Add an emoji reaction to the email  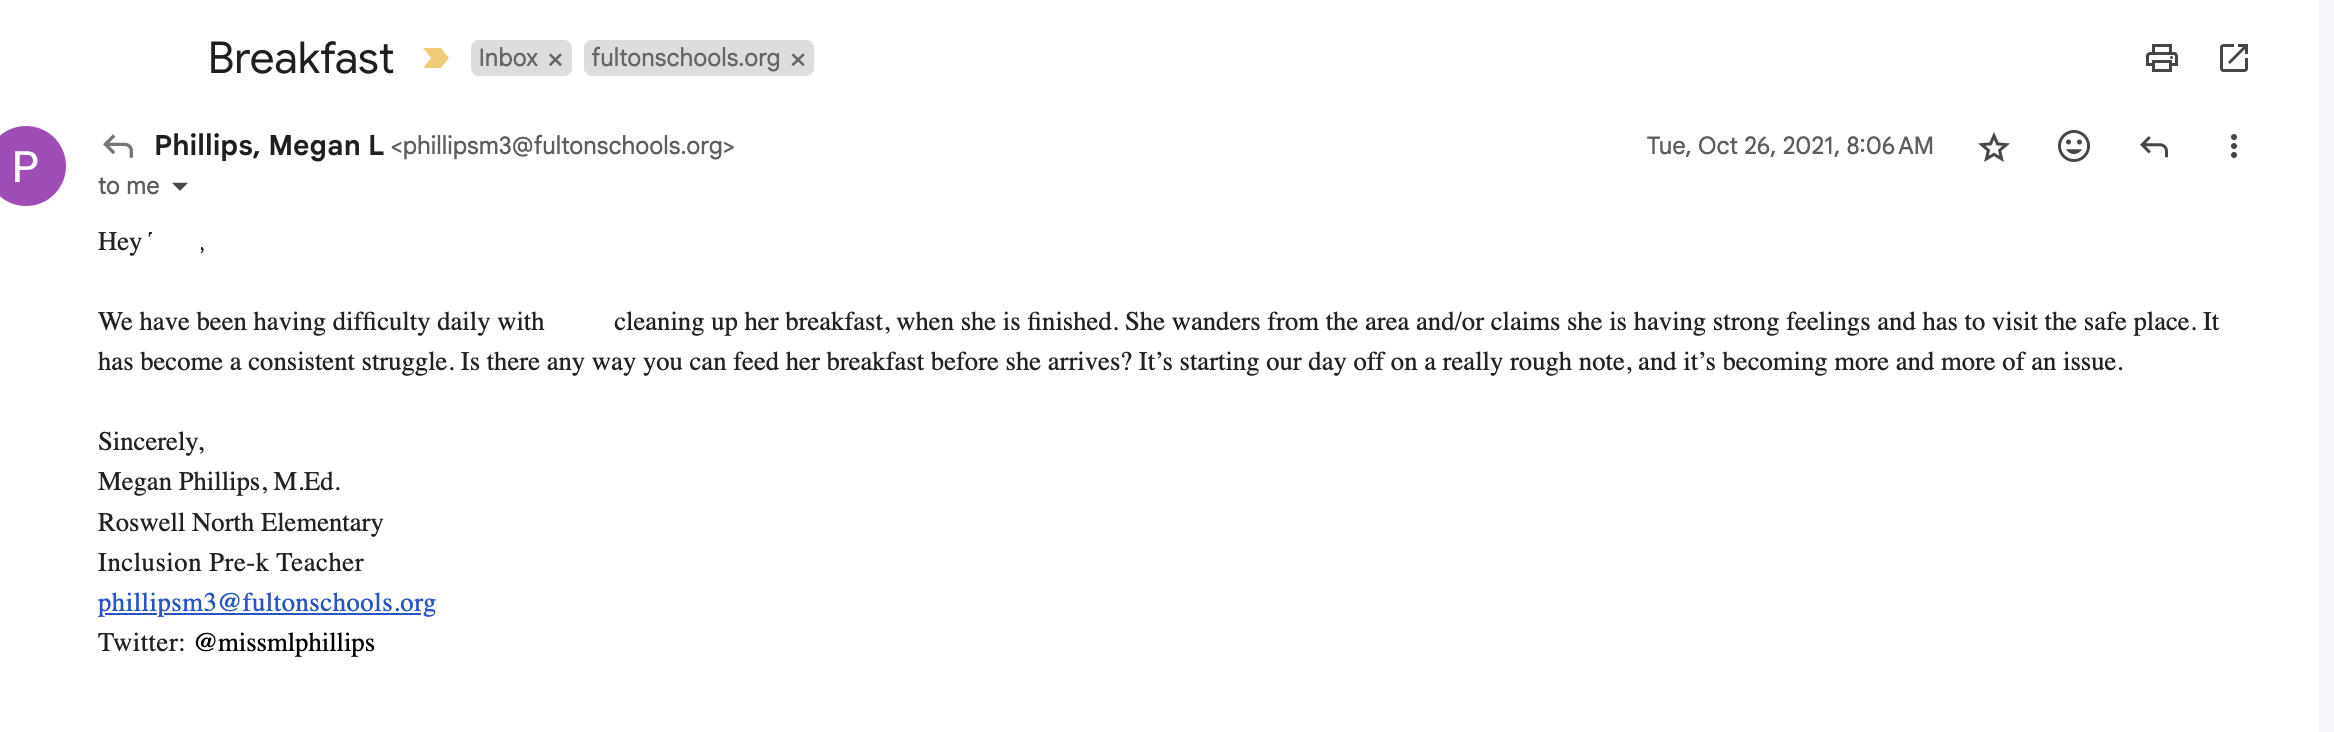coord(2073,147)
